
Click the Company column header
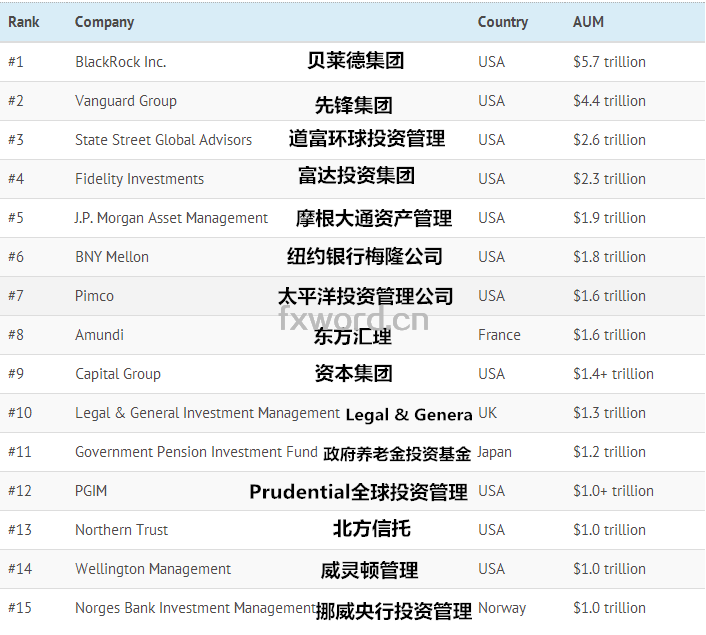click(104, 22)
